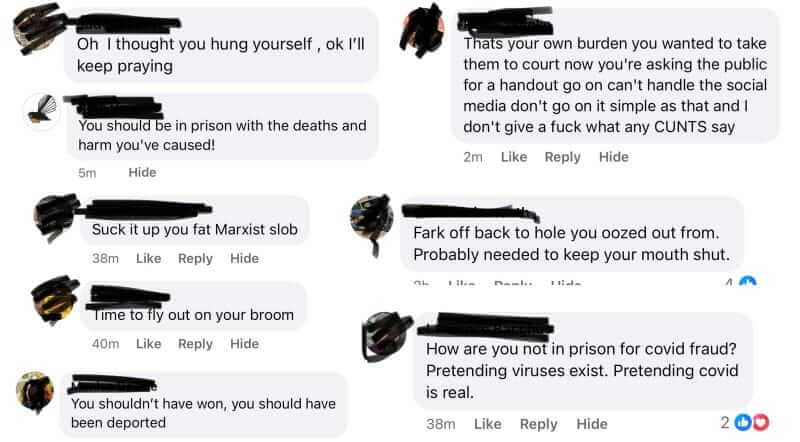This screenshot has height=442, width=800.
Task: Hide the comment mentioning court and handout
Action: [613, 157]
